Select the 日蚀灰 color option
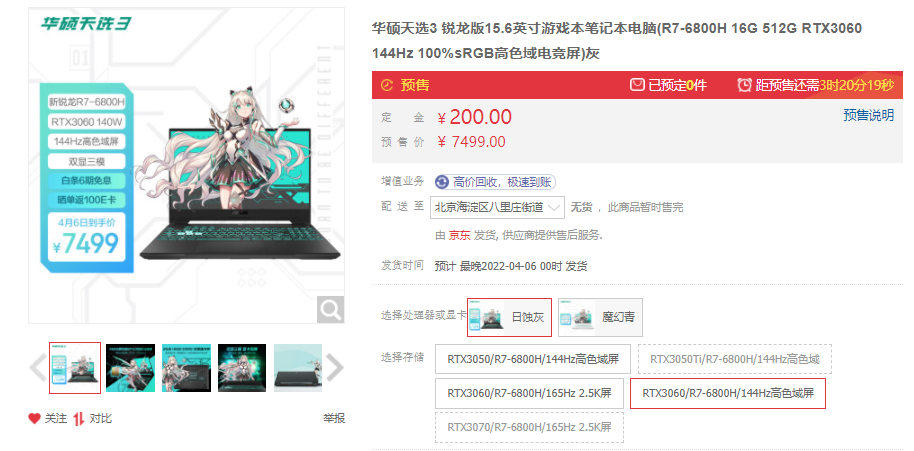The height and width of the screenshot is (451, 914). pyautogui.click(x=509, y=318)
